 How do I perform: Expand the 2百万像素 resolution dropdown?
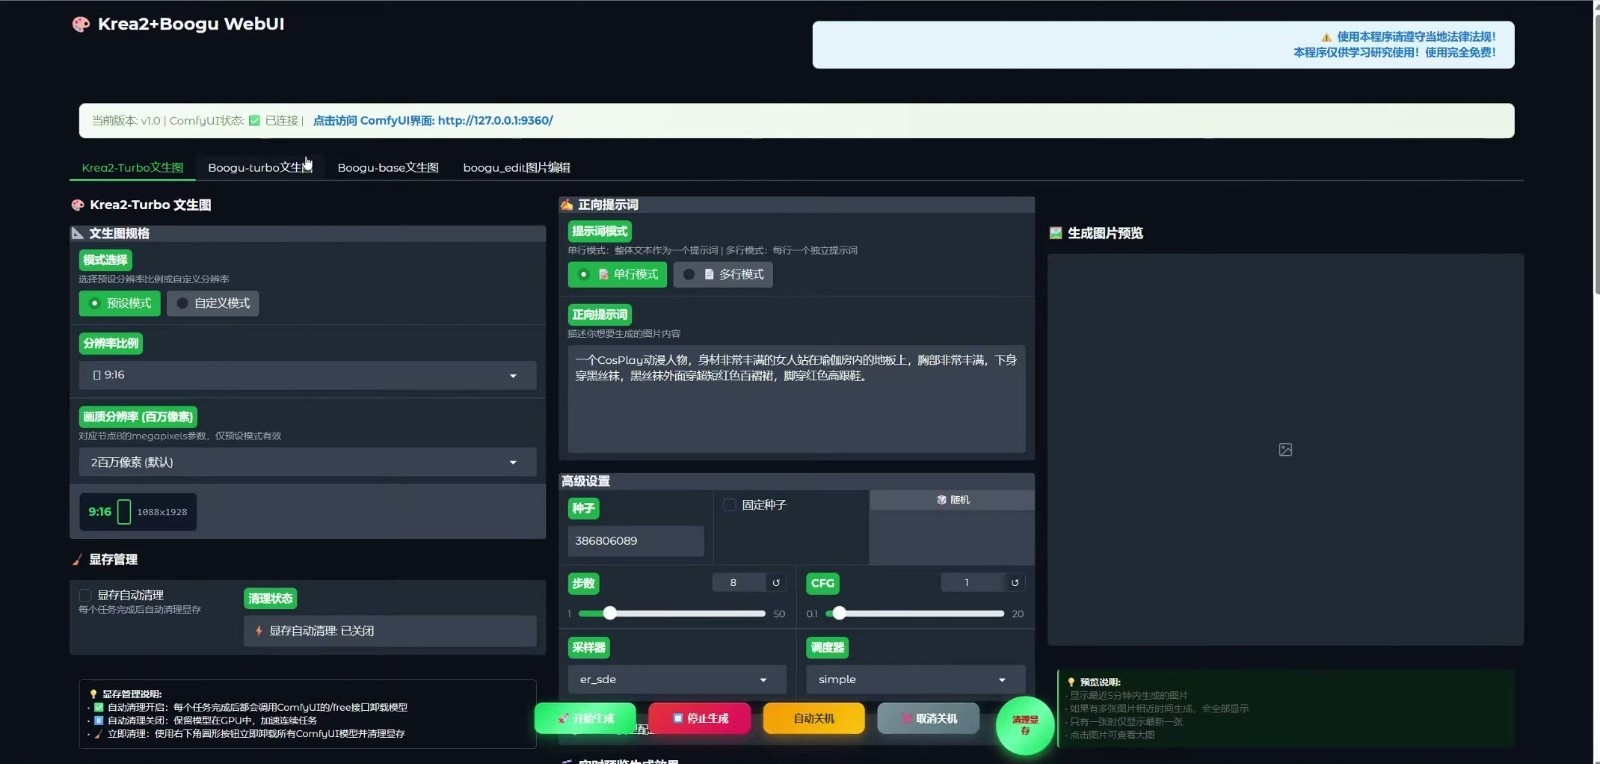click(x=308, y=462)
